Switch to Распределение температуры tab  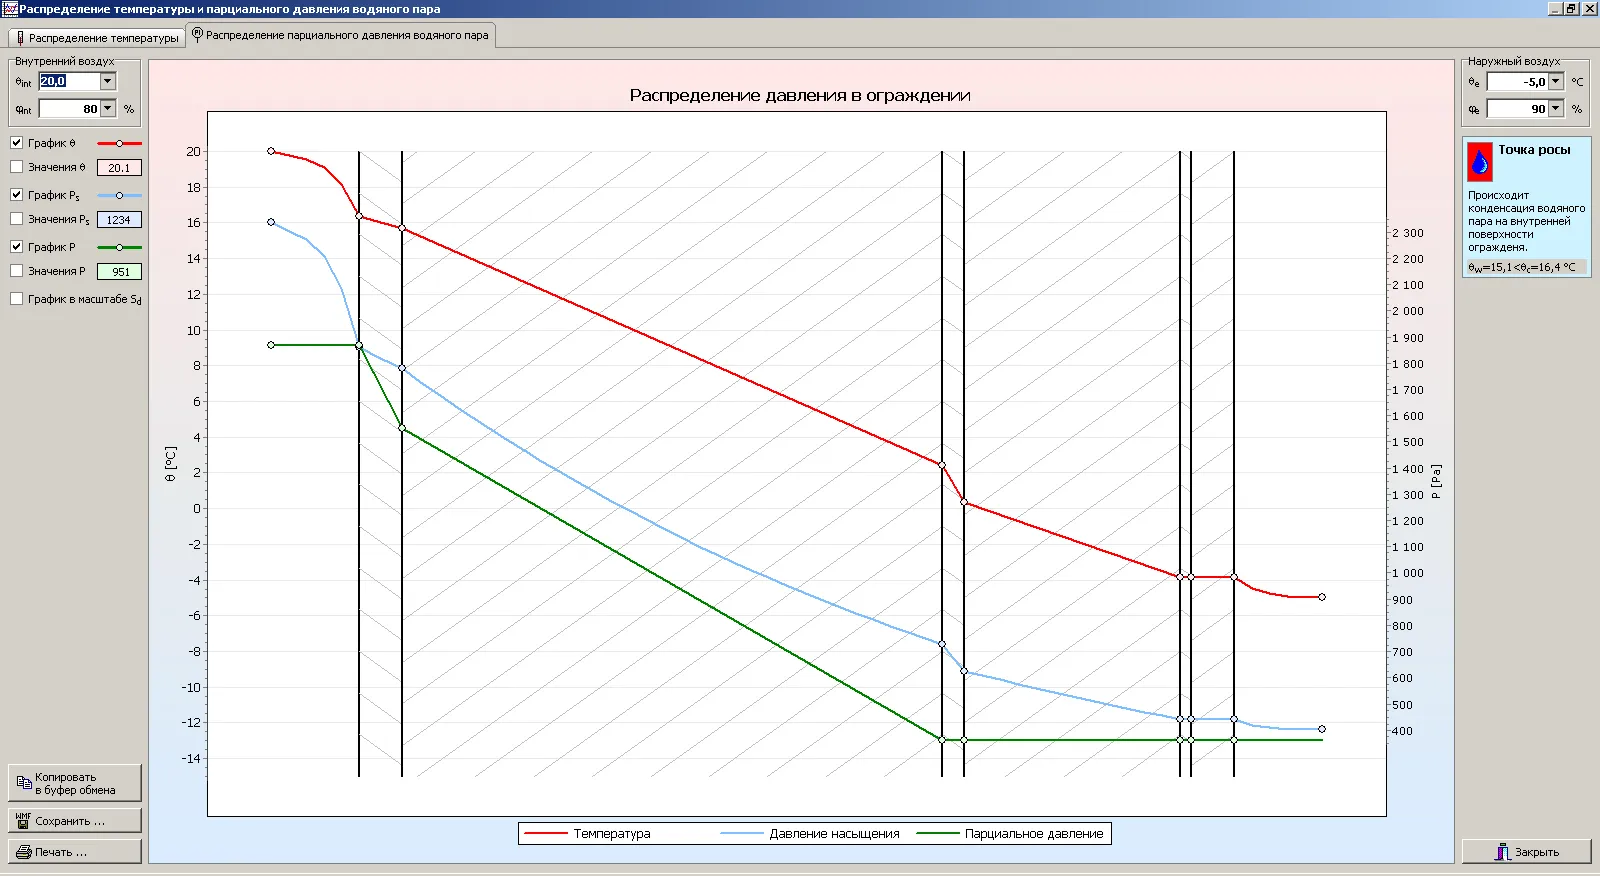click(x=96, y=38)
